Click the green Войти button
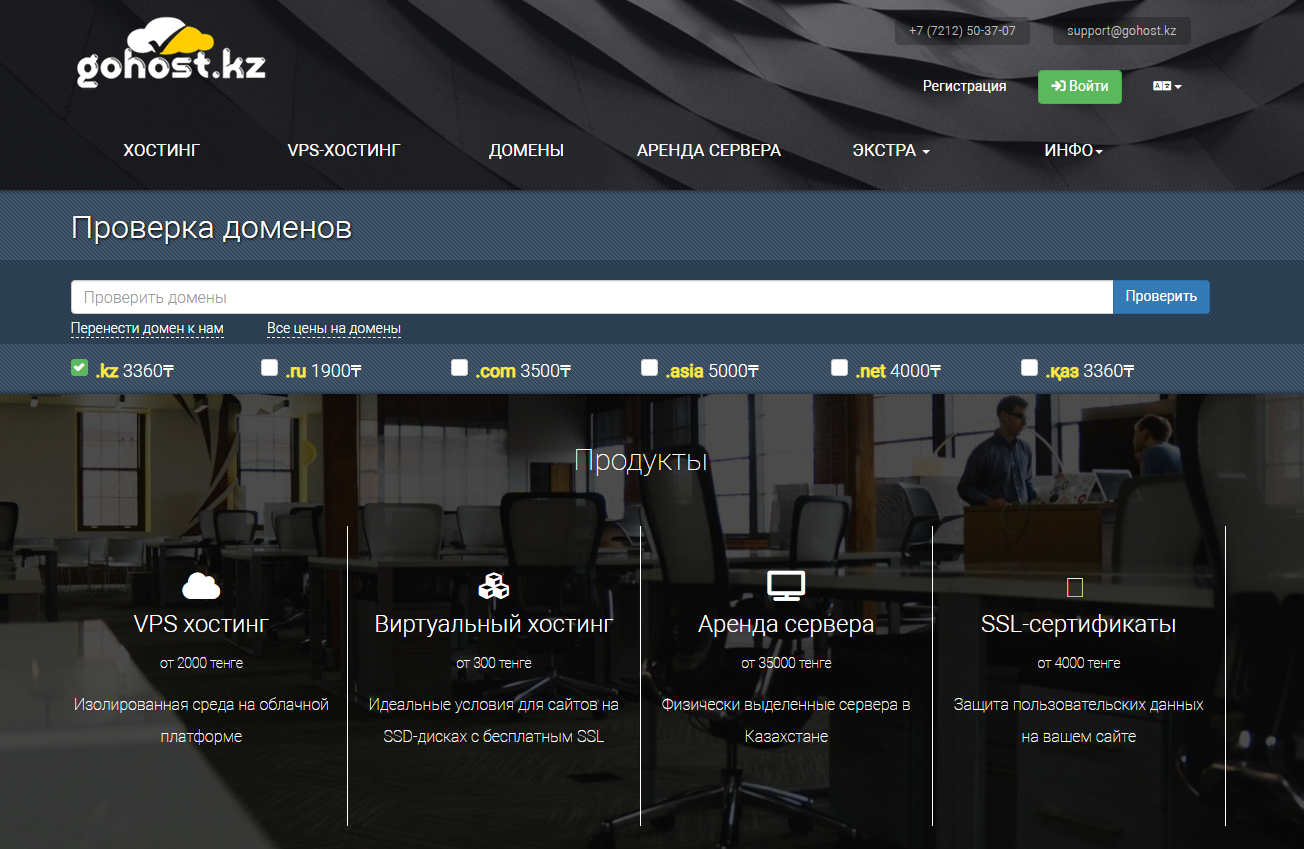Screen dimensions: 1304x849 (1080, 87)
